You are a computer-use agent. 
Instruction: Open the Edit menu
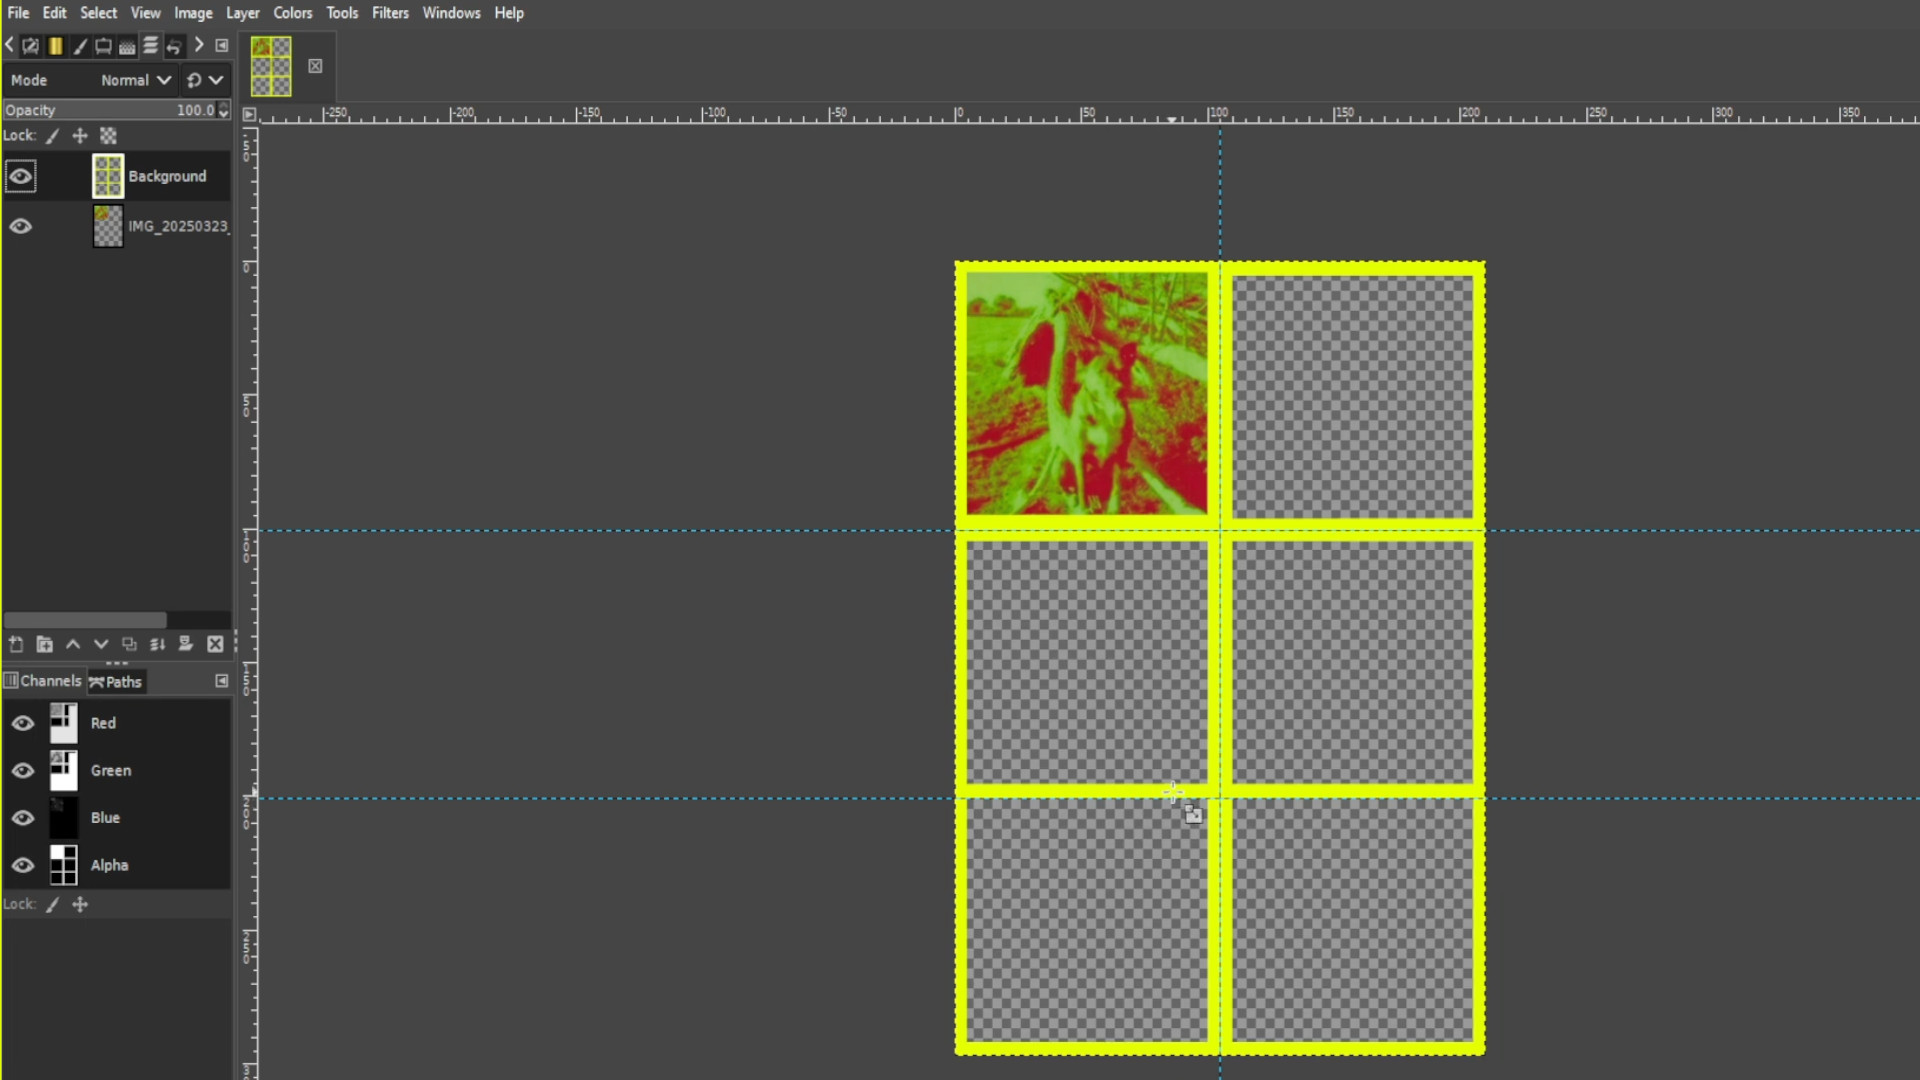pos(54,13)
